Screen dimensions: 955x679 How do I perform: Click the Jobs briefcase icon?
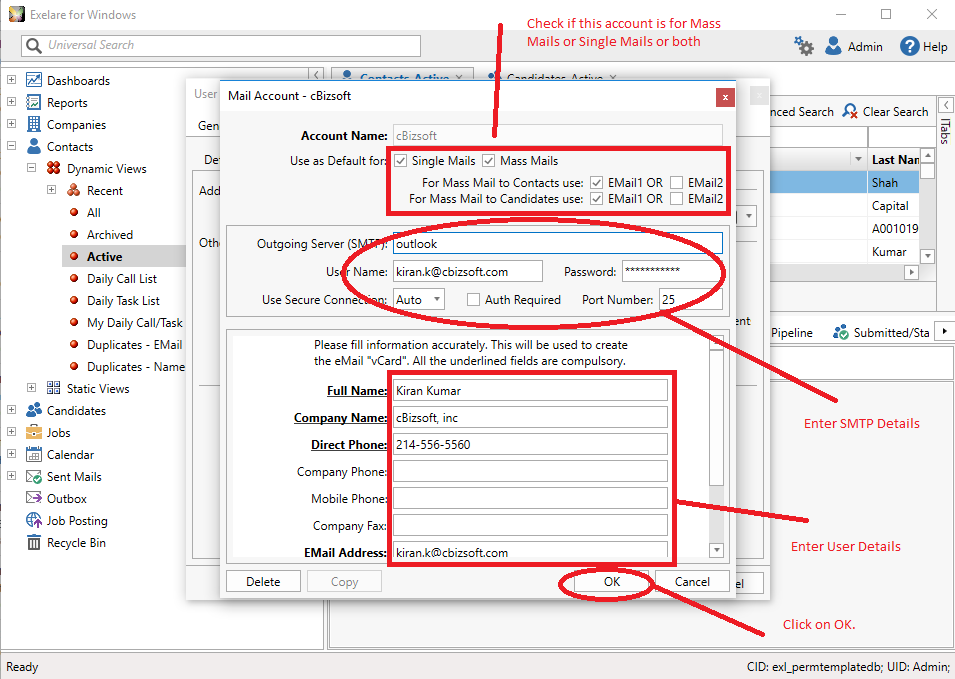point(33,432)
